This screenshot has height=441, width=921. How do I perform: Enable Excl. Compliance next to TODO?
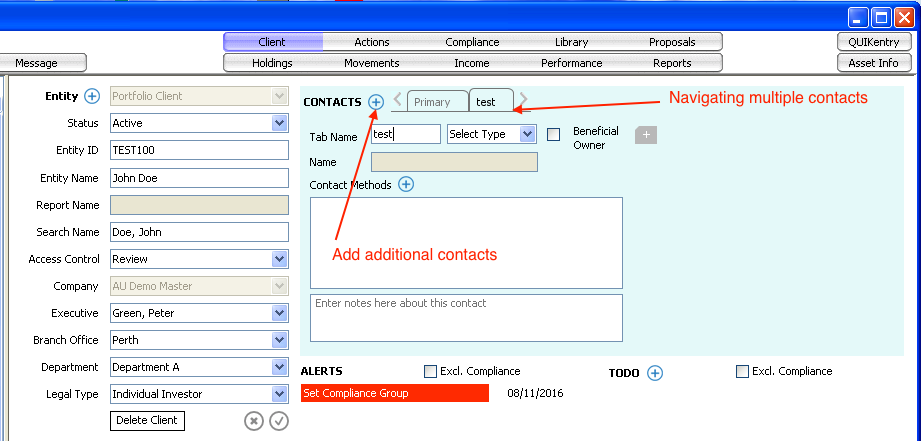(742, 372)
